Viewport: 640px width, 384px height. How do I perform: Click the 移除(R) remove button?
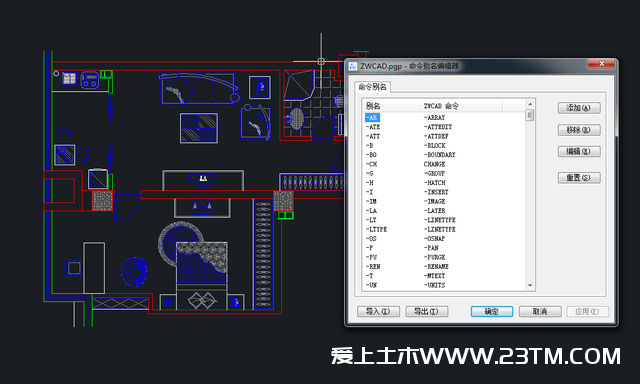coord(579,130)
